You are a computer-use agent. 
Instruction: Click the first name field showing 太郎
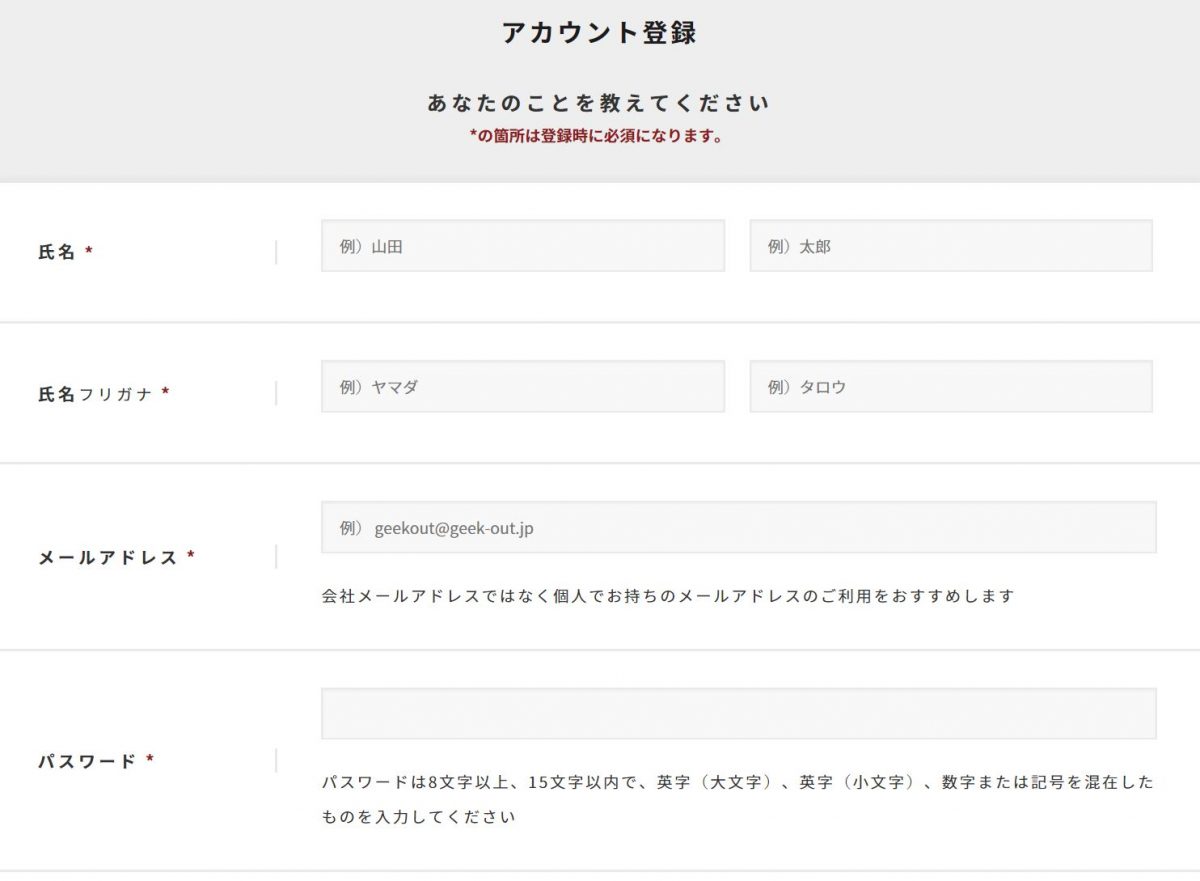pyautogui.click(x=950, y=246)
